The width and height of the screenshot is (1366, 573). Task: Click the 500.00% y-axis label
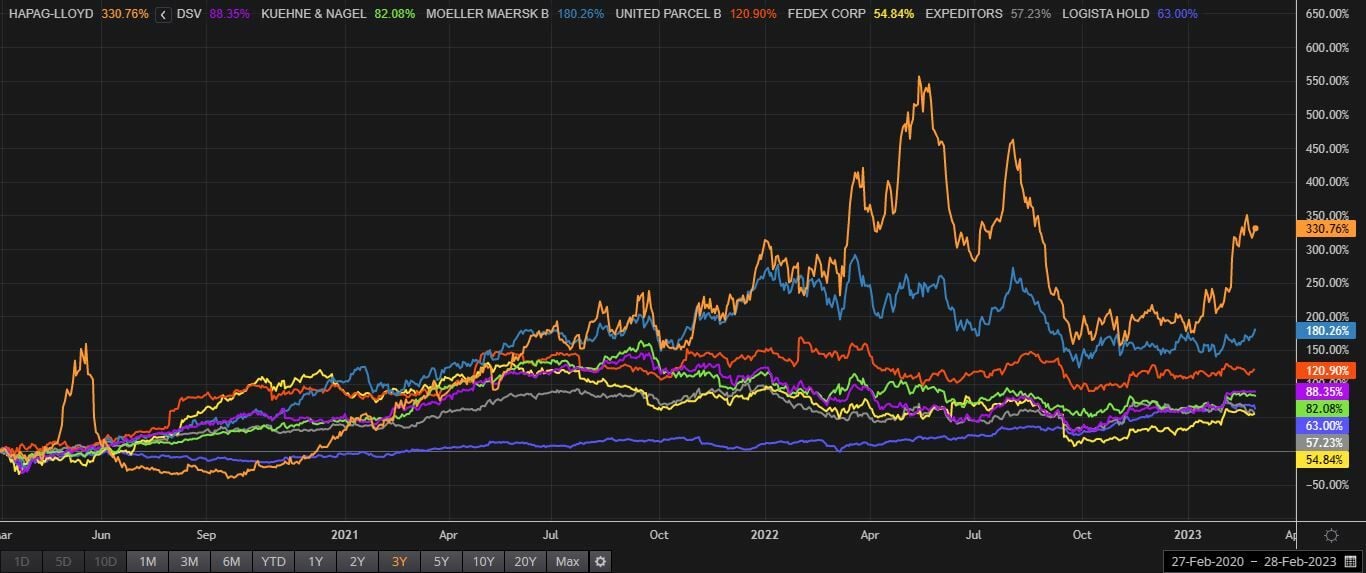pos(1328,115)
